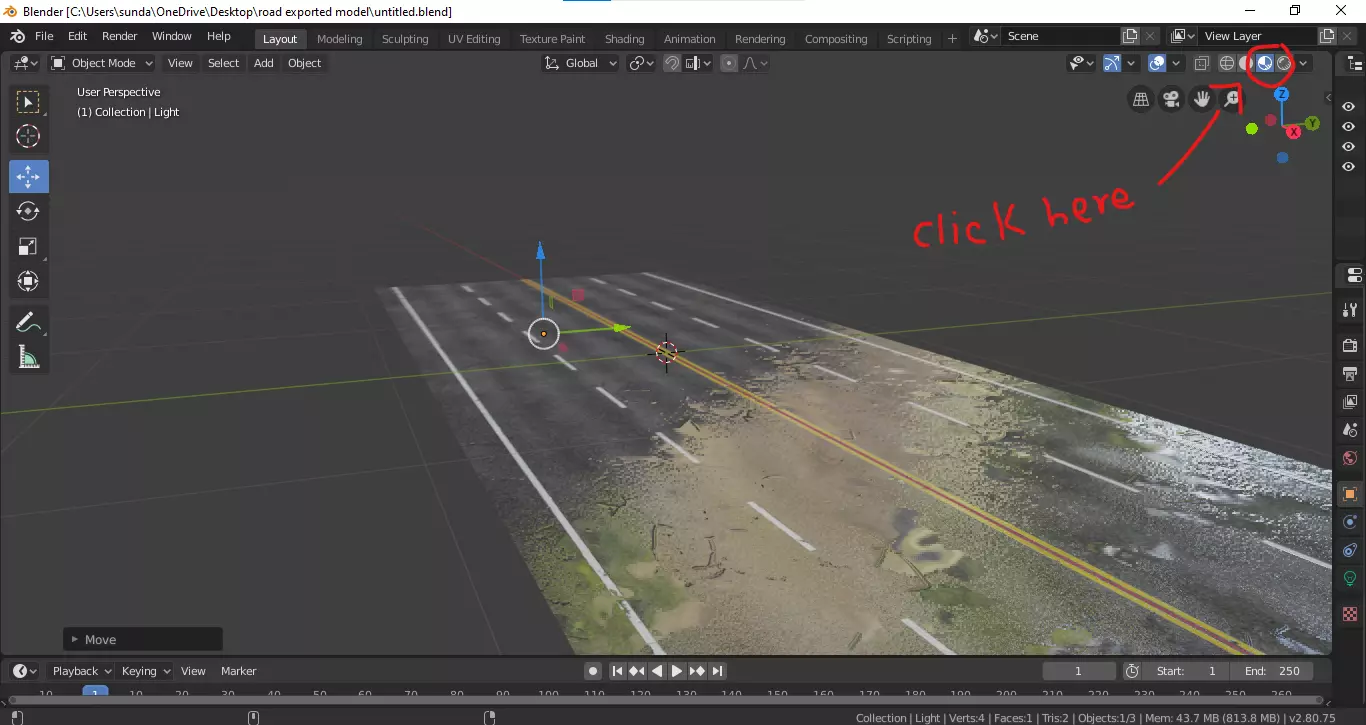
Task: Toggle viewport gizmos display
Action: (x=1112, y=63)
